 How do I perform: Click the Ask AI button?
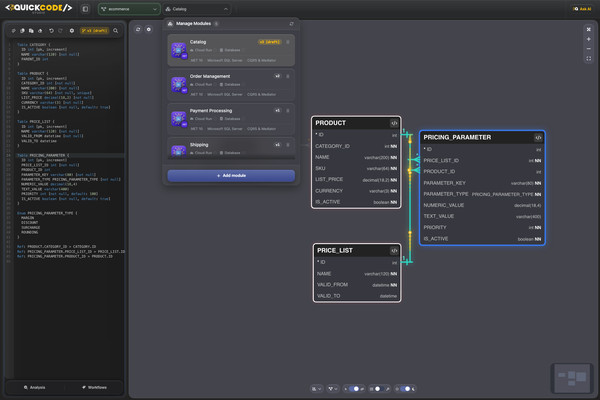coord(582,9)
